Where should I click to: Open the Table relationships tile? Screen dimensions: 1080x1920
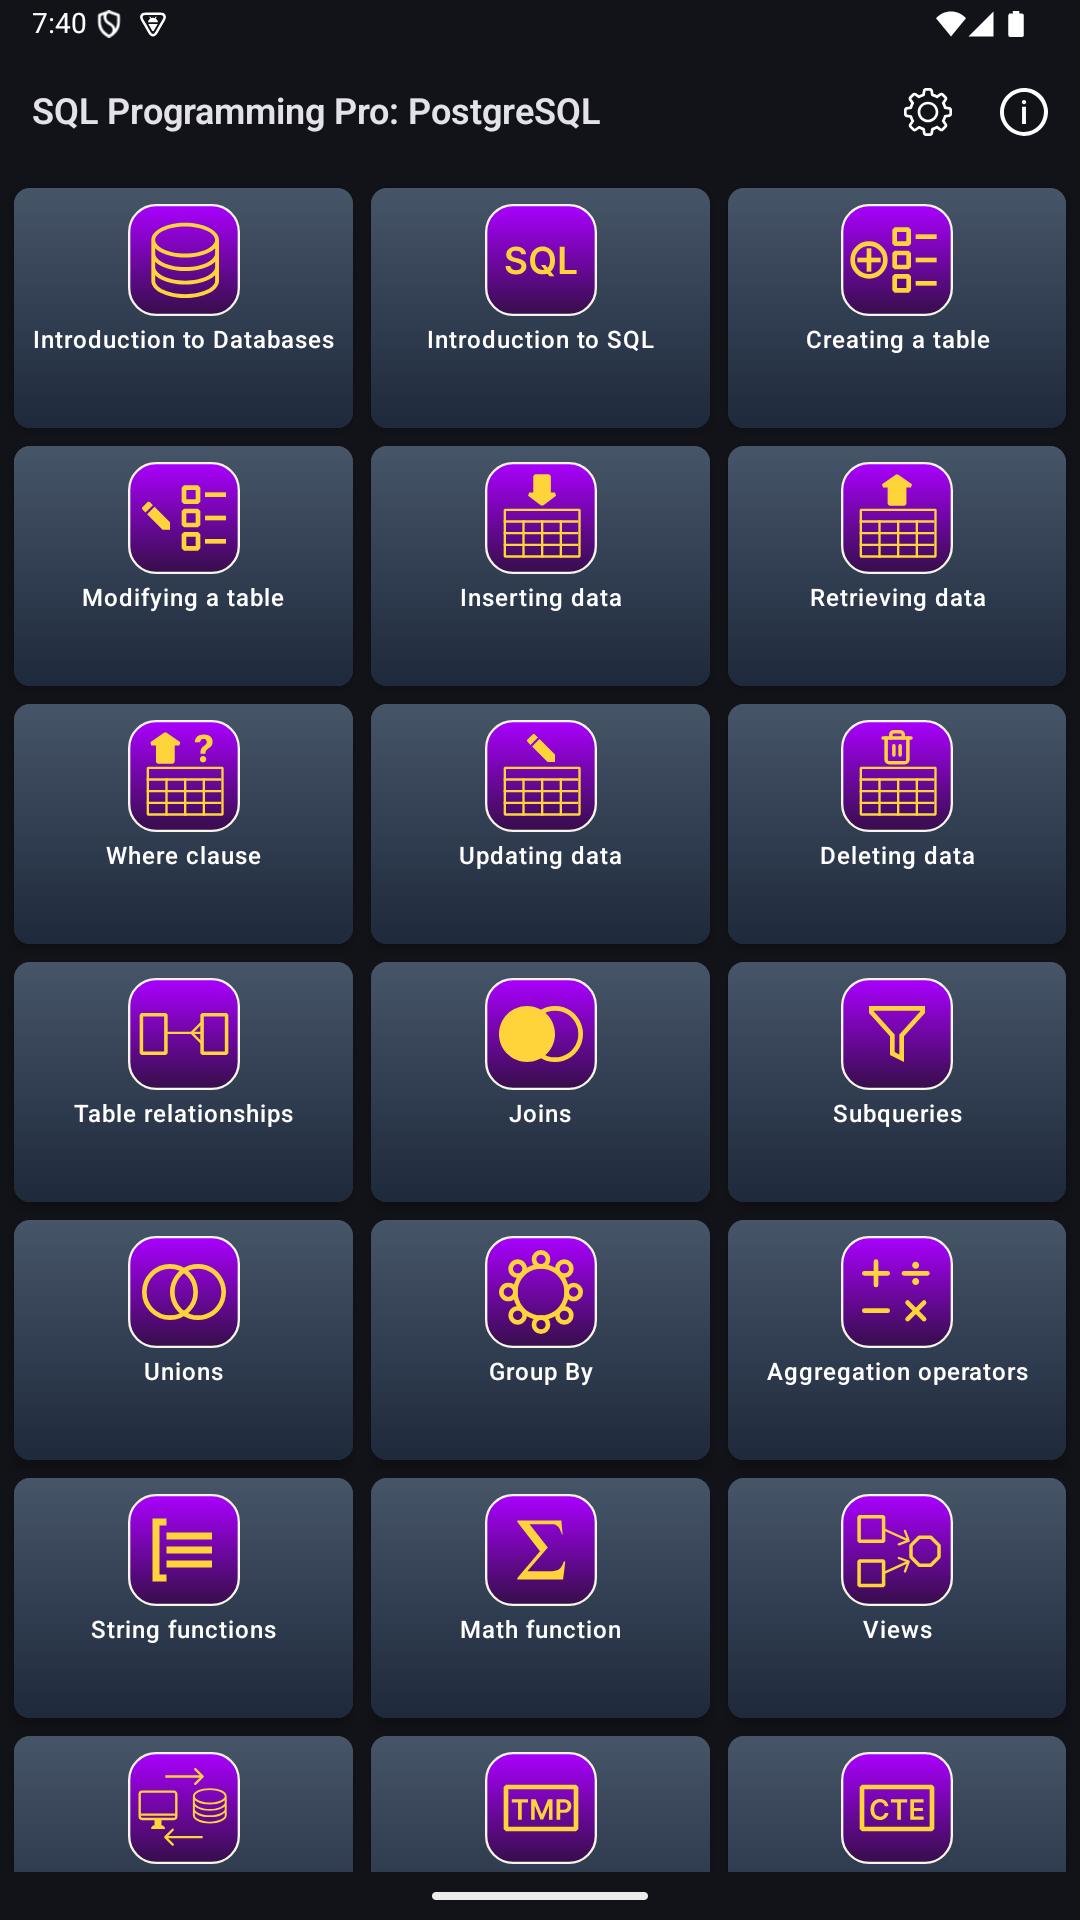point(184,1082)
